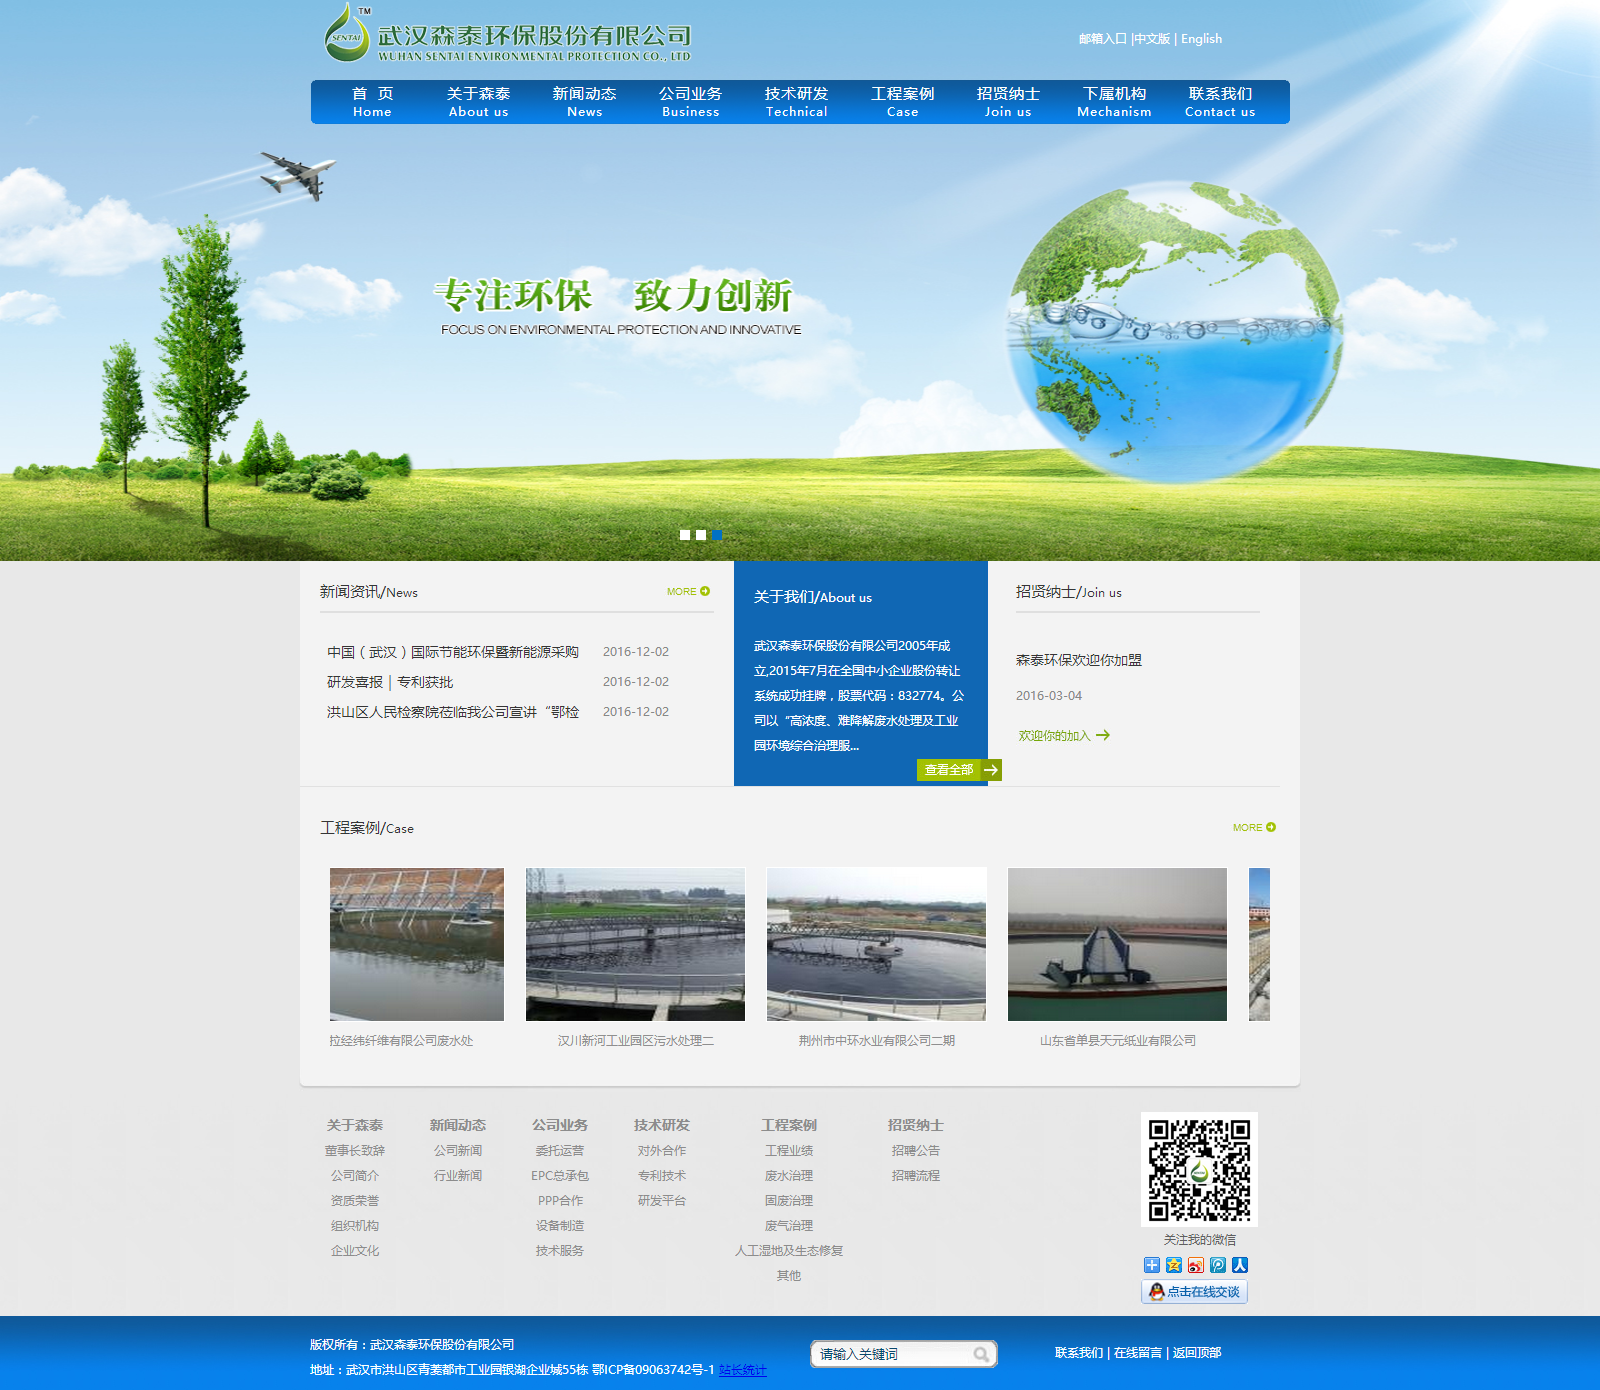Viewport: 1600px width, 1390px height.
Task: Click the QZone share icon
Action: click(1173, 1265)
